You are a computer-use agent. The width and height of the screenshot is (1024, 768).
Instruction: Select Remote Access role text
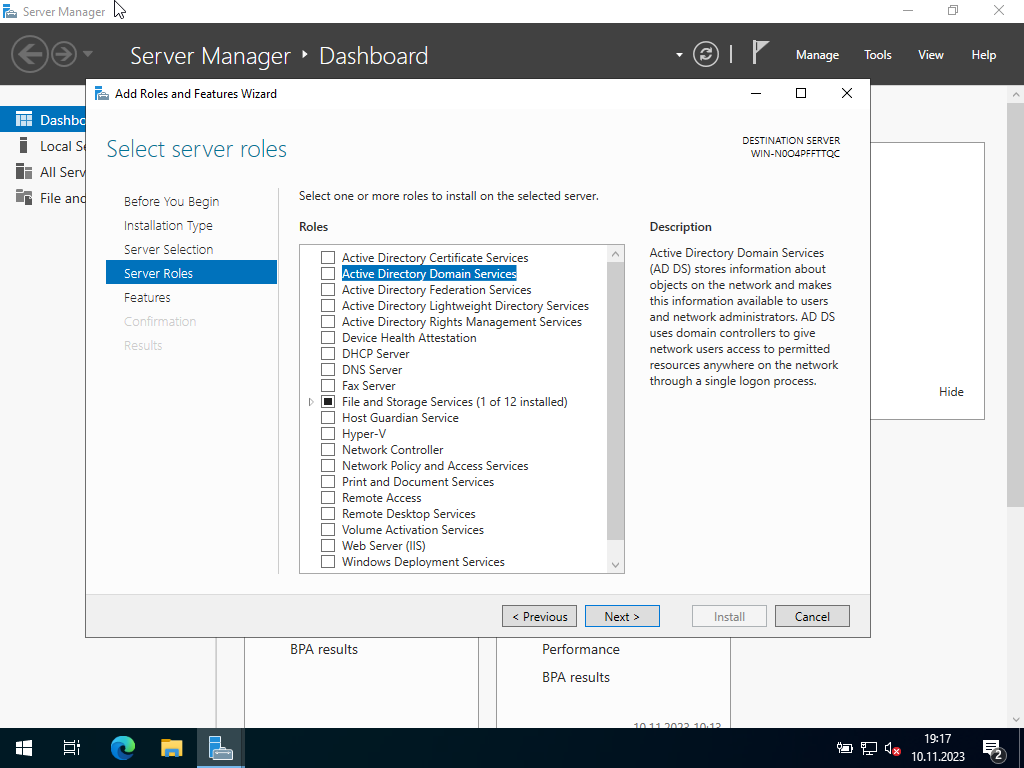click(381, 498)
